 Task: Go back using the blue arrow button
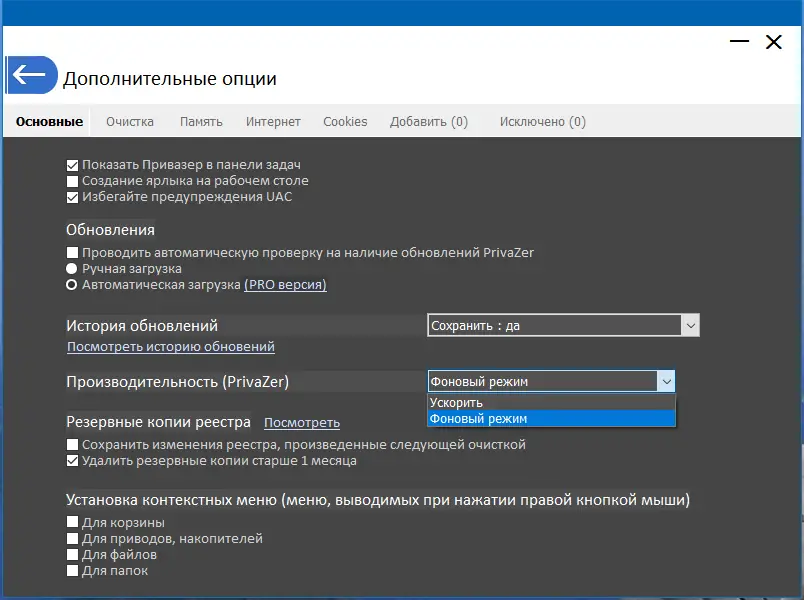[32, 75]
